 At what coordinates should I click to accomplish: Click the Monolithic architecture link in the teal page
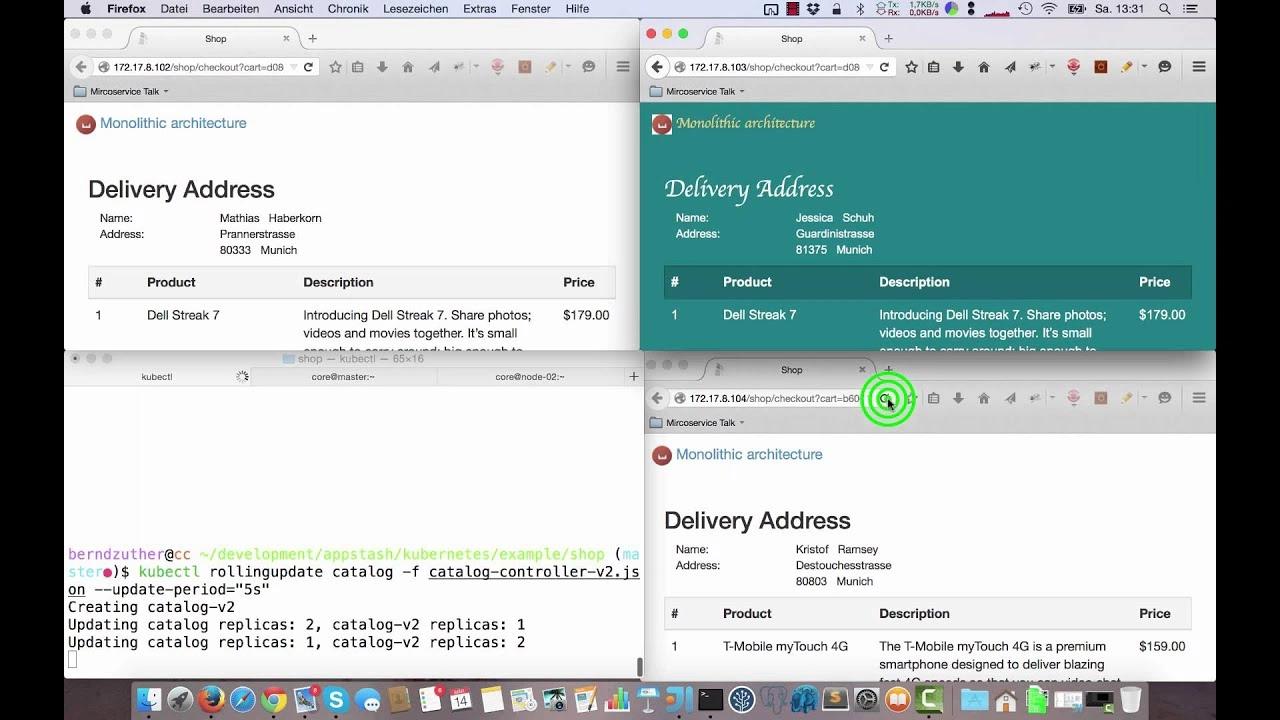(x=745, y=123)
